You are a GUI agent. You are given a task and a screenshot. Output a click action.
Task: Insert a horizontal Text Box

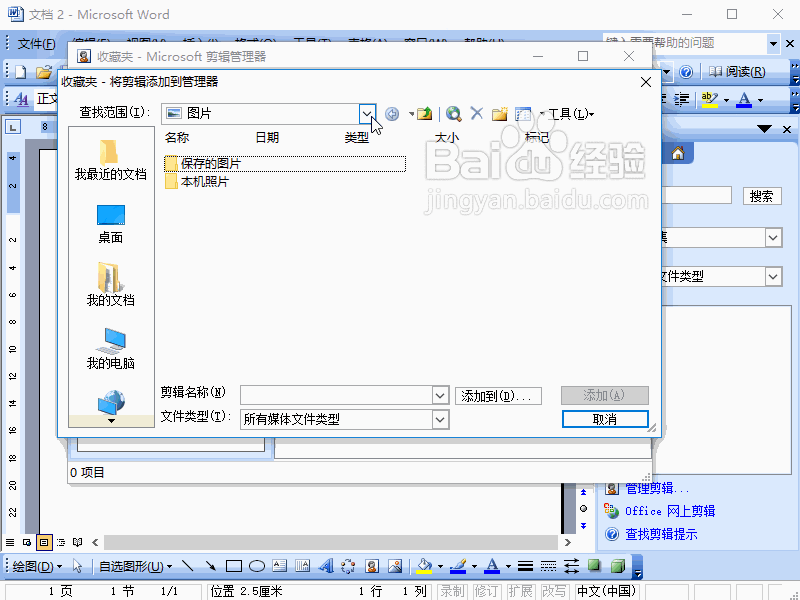(x=280, y=566)
